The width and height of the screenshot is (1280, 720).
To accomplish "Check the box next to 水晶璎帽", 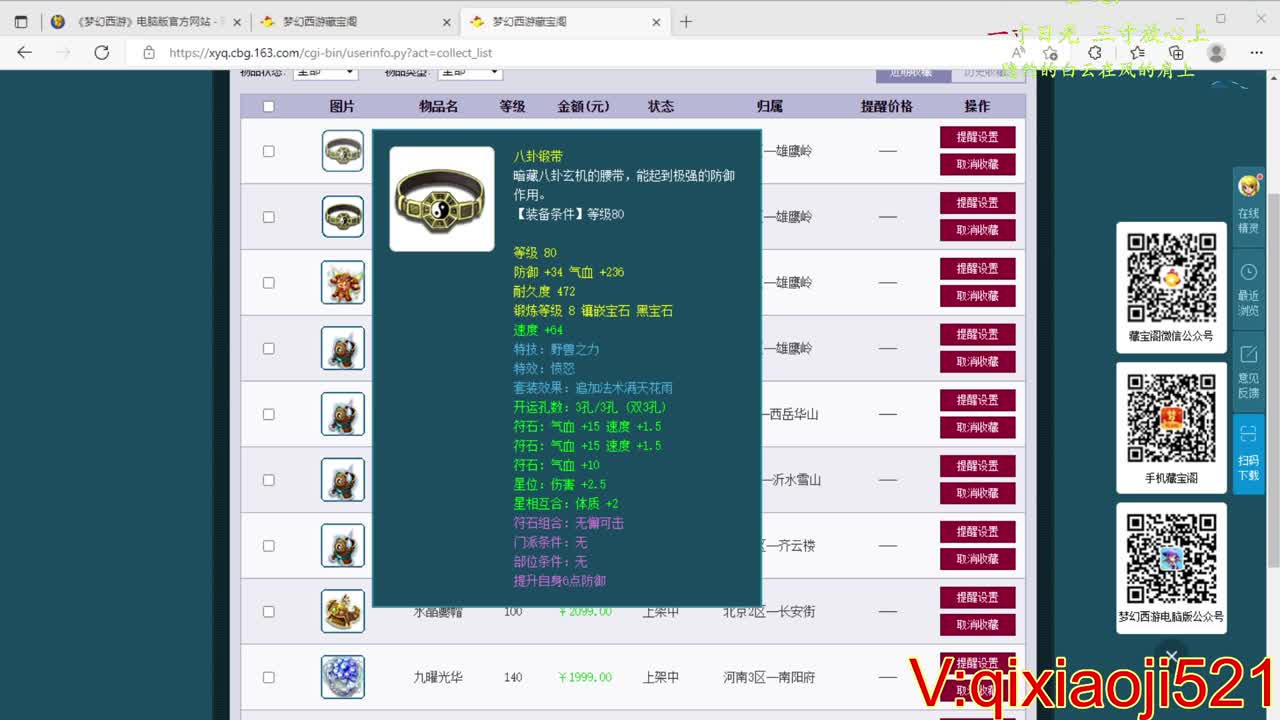I will (268, 611).
